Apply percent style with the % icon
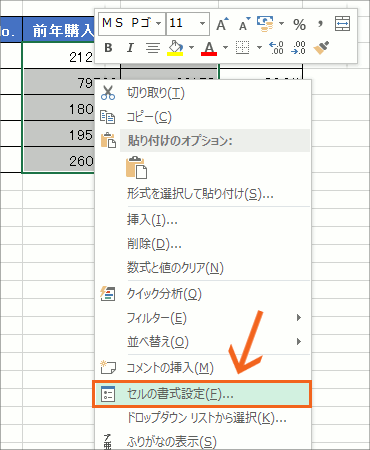Screen dimensions: 370x450 299,24
